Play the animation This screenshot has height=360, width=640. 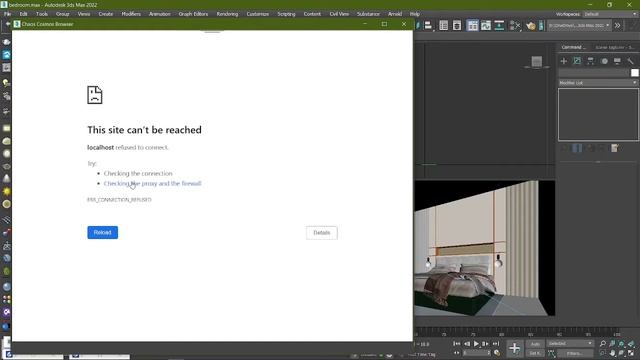click(x=476, y=344)
